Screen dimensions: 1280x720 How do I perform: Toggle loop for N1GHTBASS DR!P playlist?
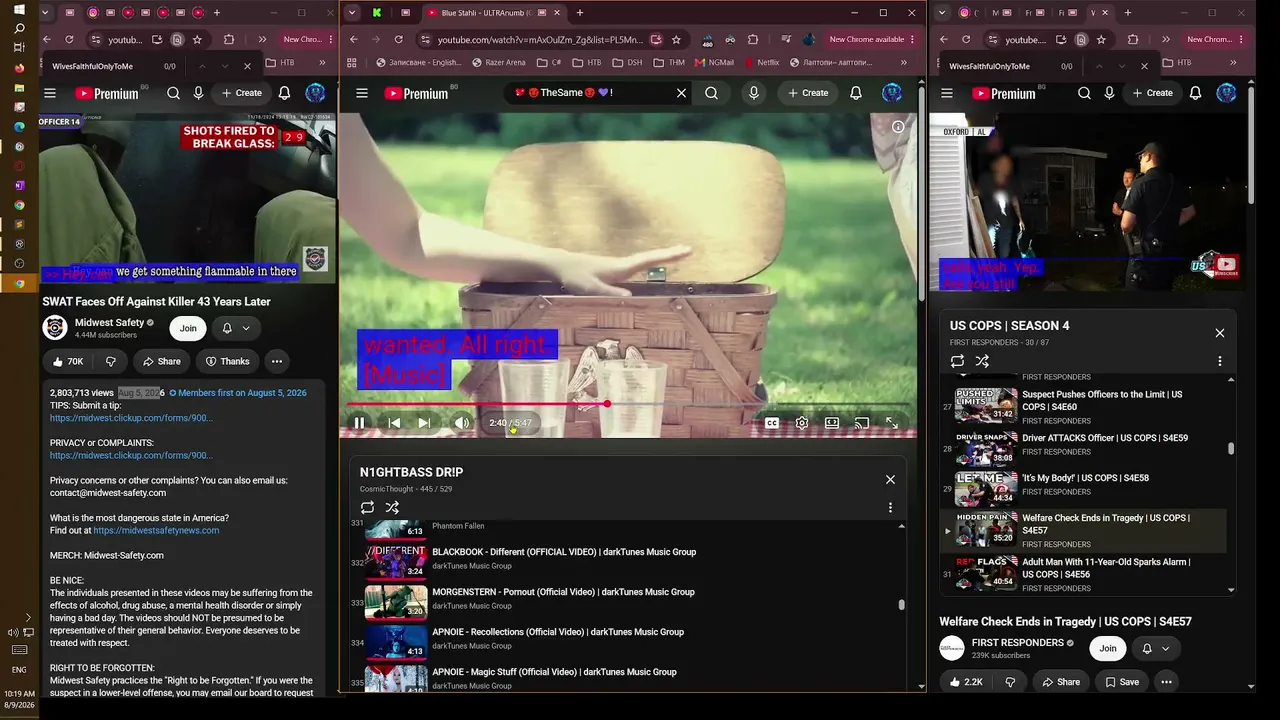coord(368,508)
